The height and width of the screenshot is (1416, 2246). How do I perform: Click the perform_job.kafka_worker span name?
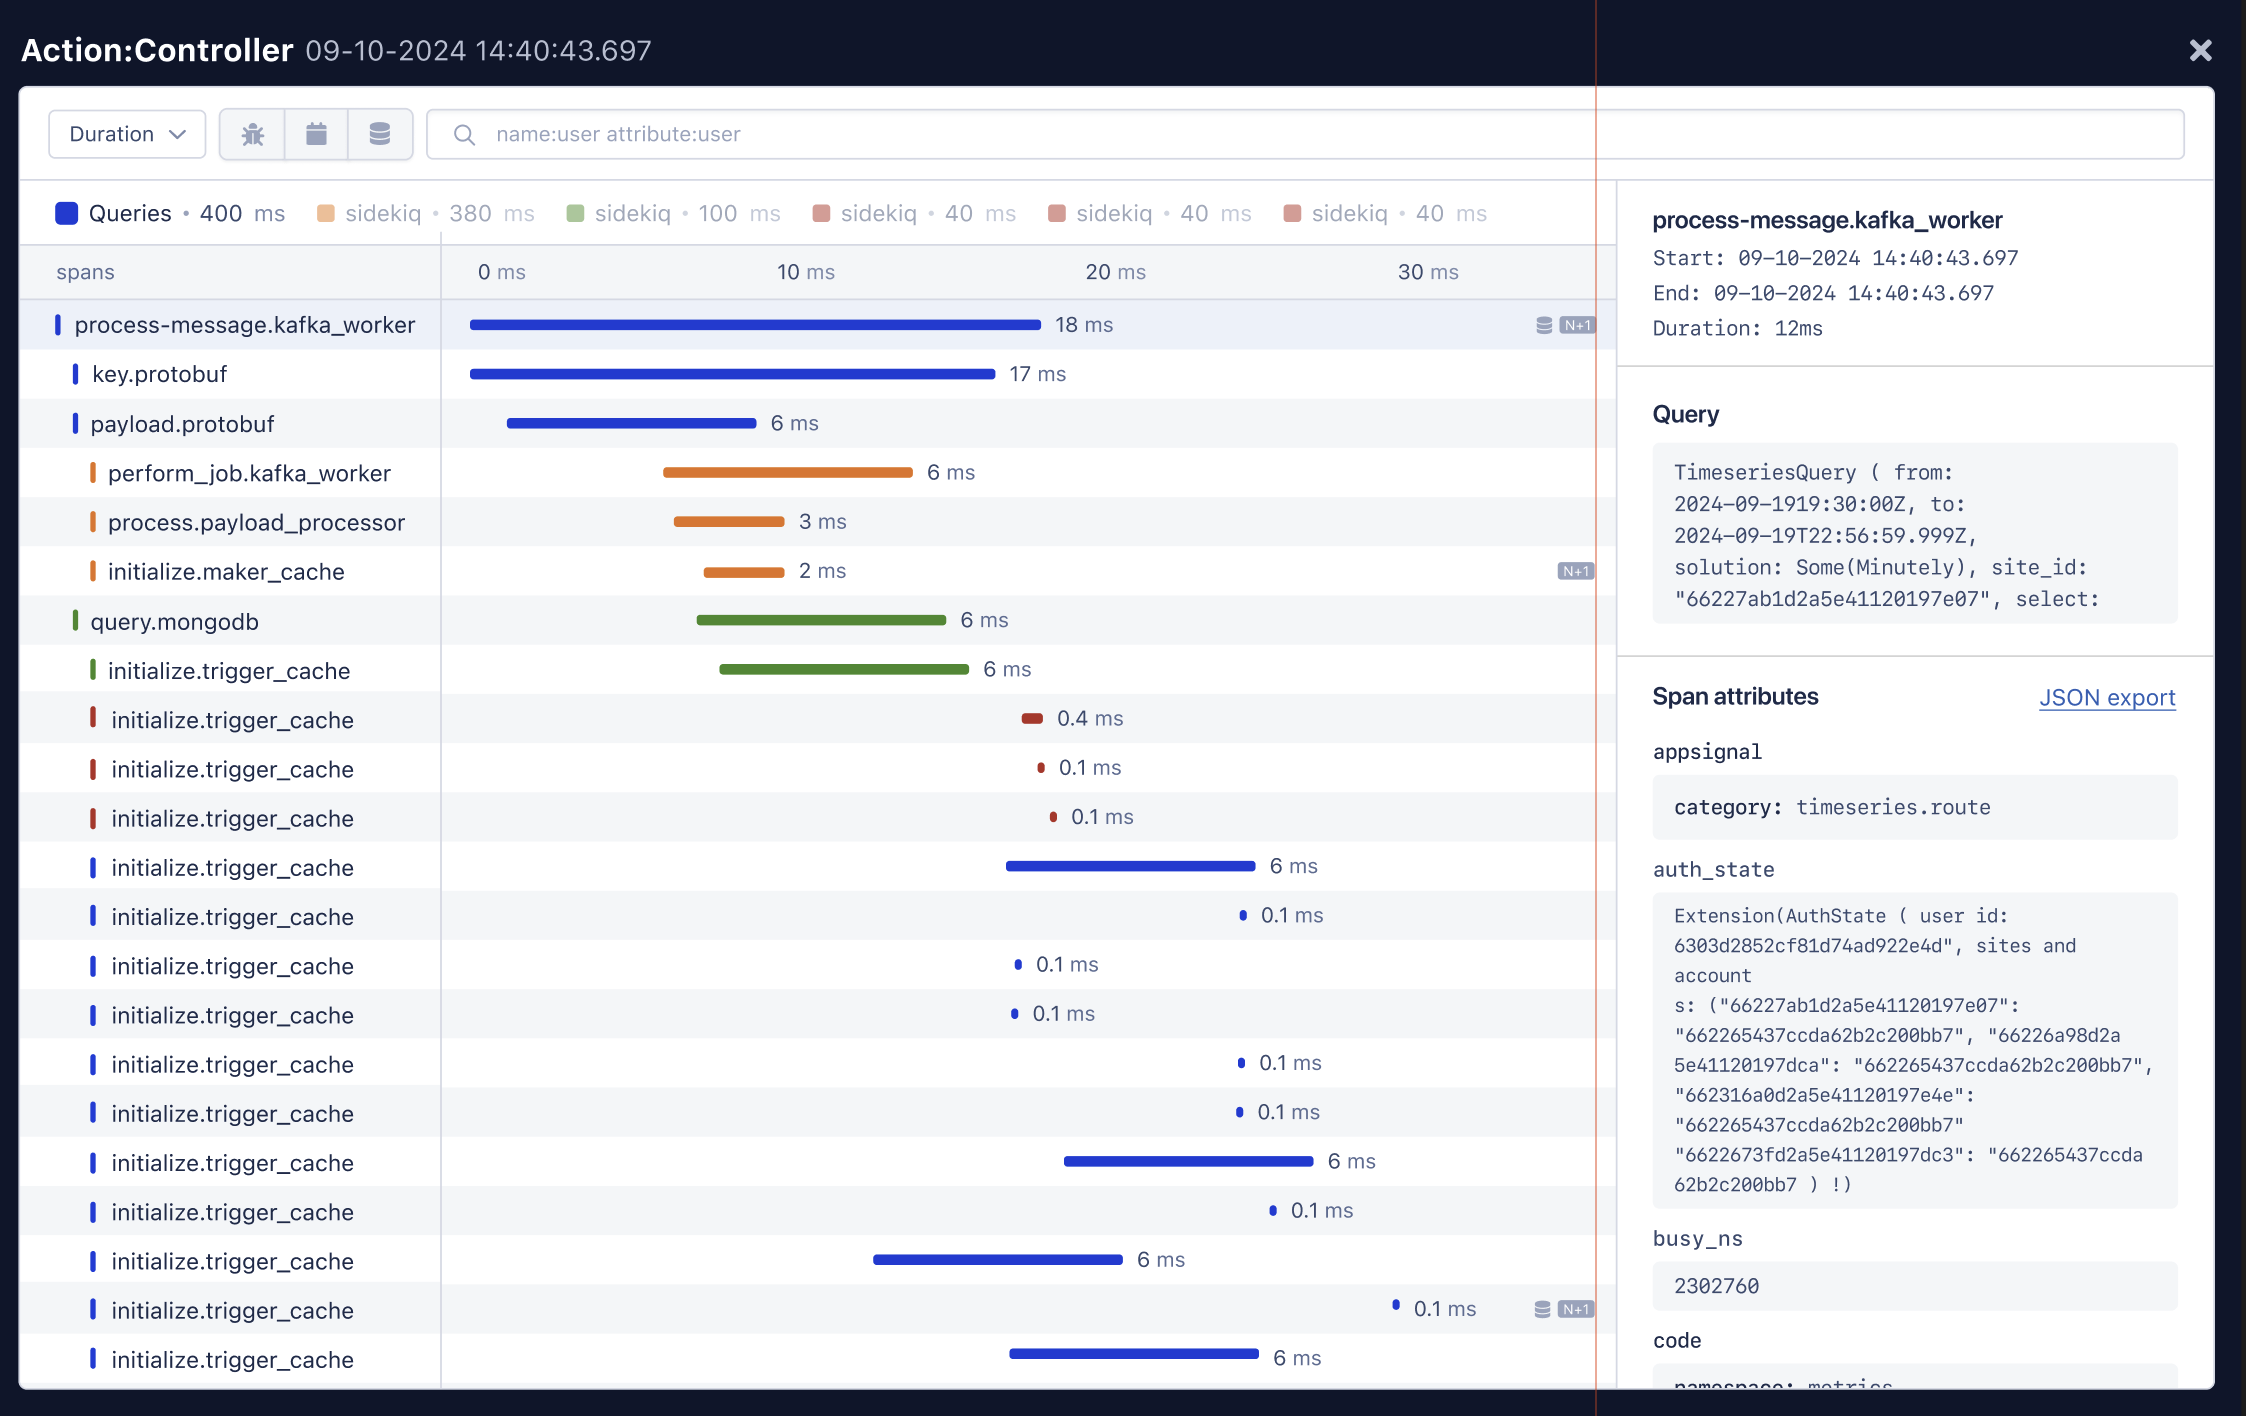(x=249, y=473)
